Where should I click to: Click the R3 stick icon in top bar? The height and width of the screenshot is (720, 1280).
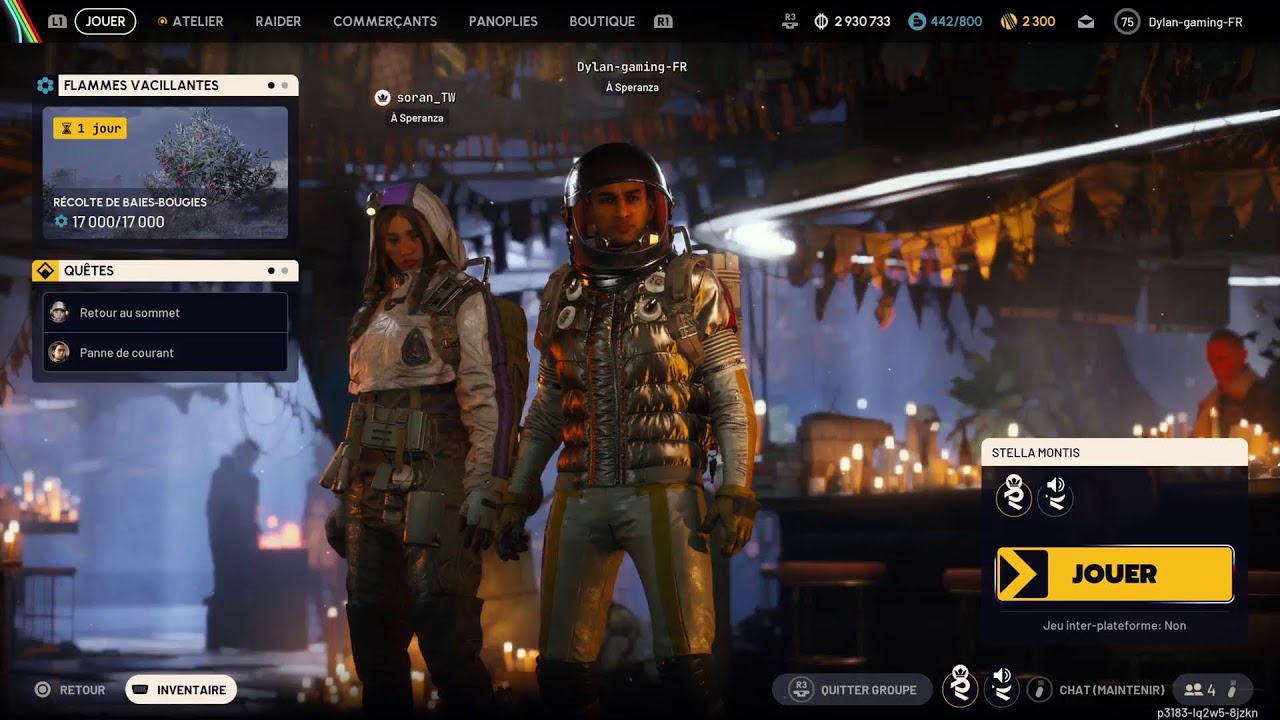(790, 21)
